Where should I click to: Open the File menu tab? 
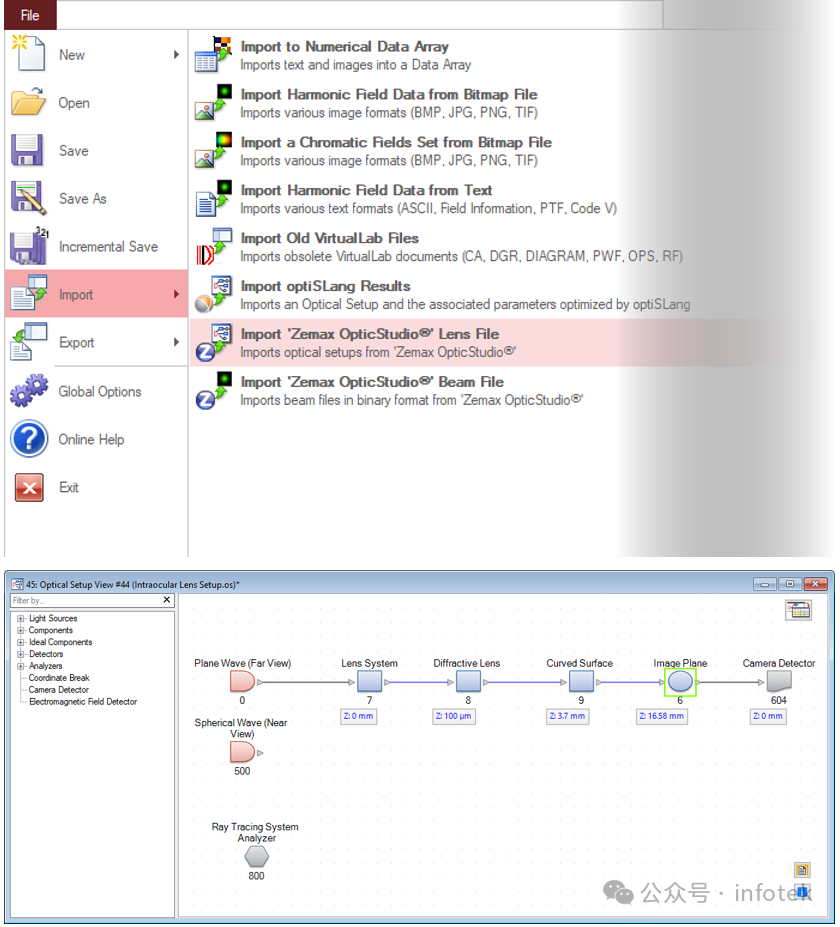[30, 15]
